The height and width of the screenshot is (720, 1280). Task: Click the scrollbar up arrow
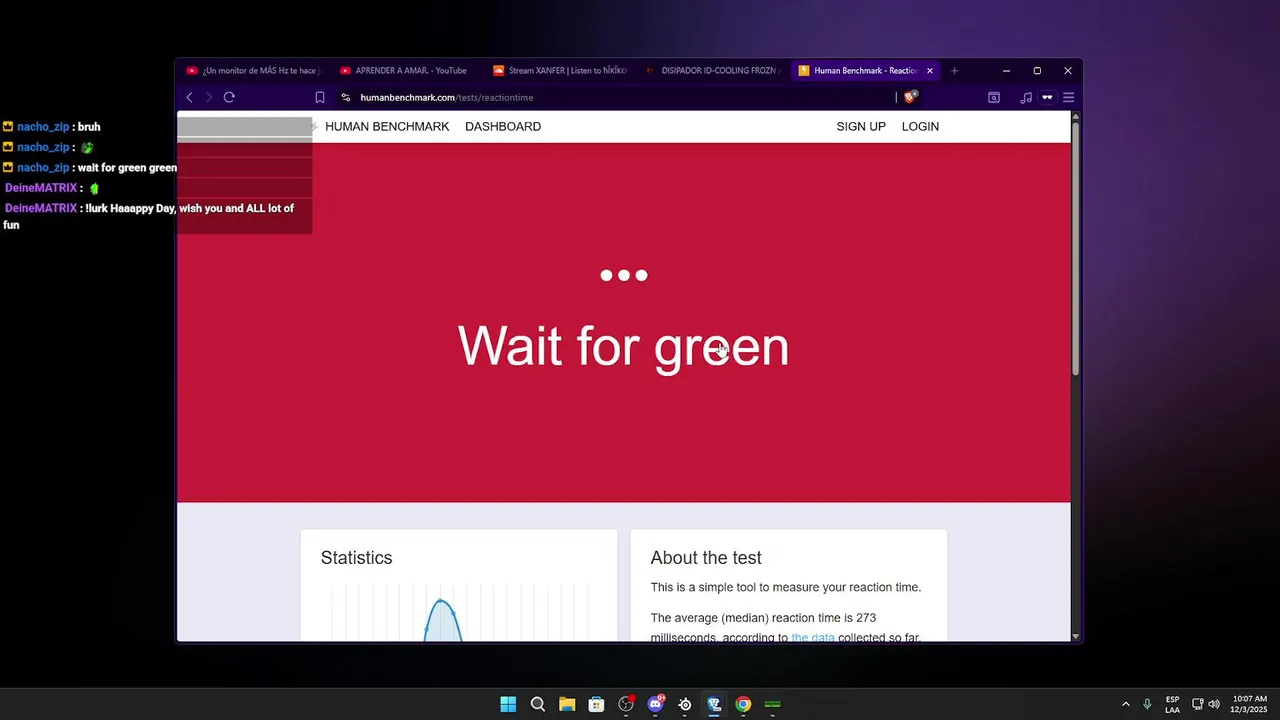(x=1075, y=116)
